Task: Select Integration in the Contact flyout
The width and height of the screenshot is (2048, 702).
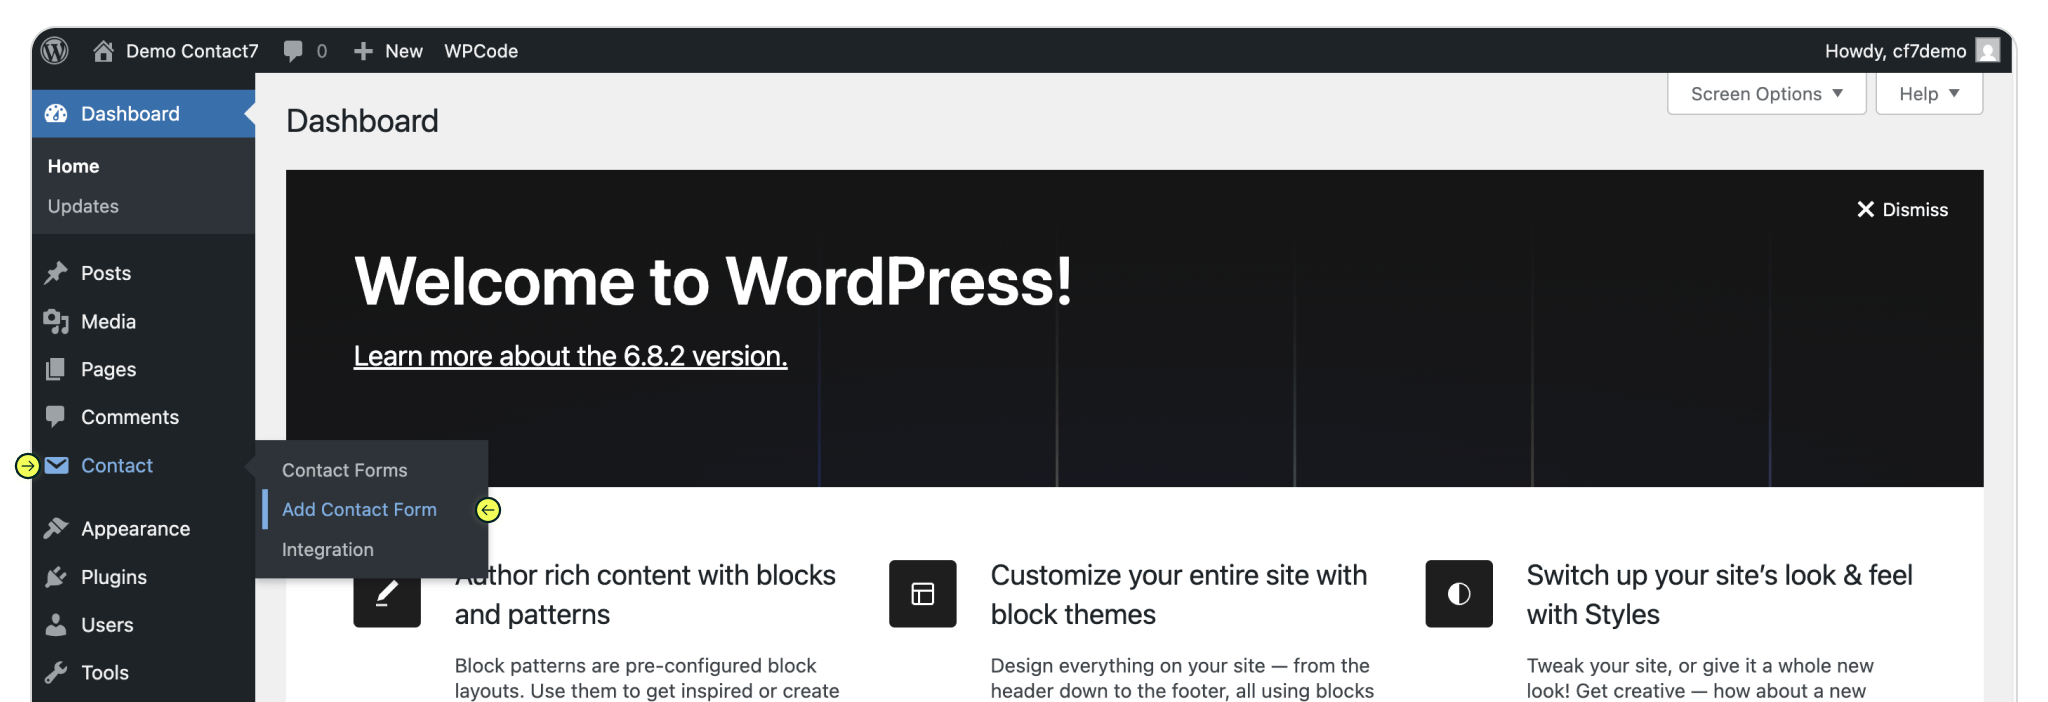Action: pyautogui.click(x=328, y=549)
